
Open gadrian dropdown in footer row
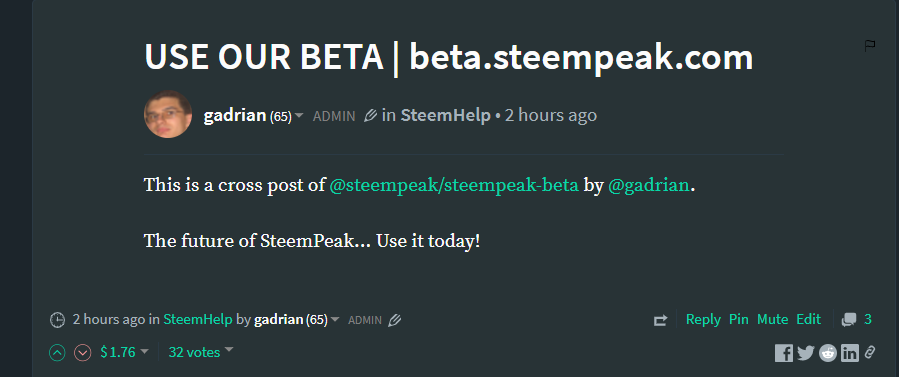click(335, 319)
